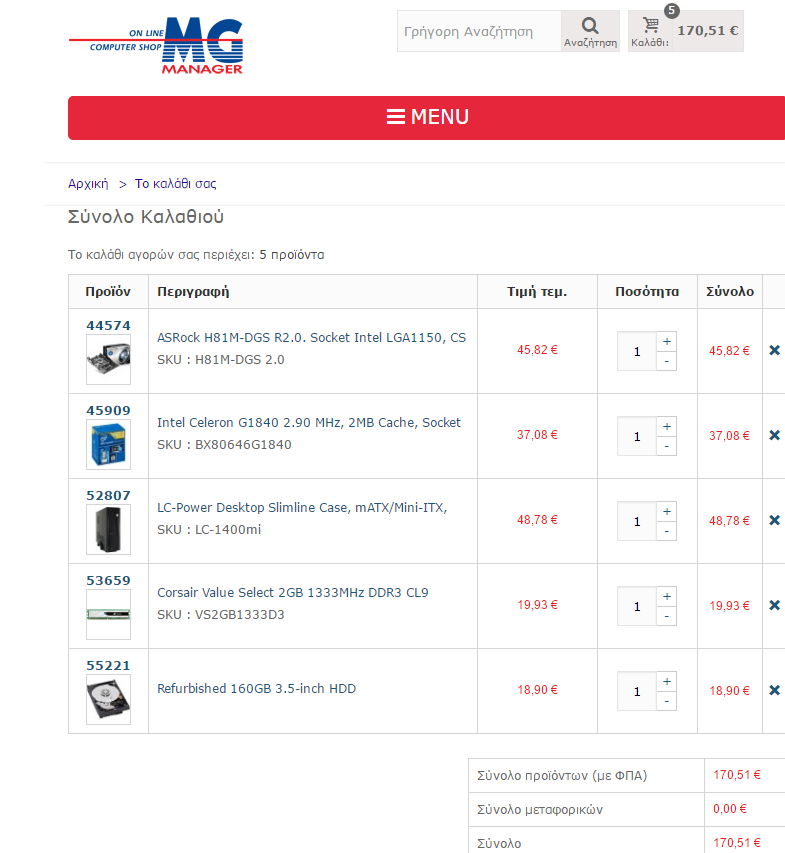785x853 pixels.
Task: Click SKU : BX80646G1840 text
Action: [224, 444]
